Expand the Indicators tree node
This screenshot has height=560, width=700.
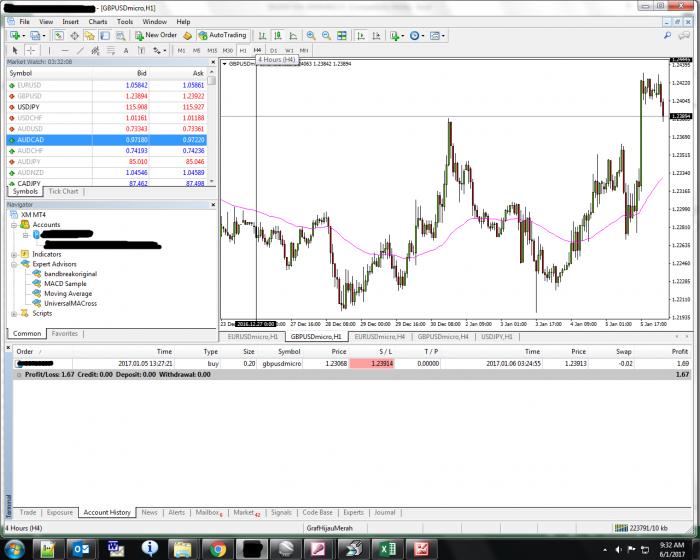(x=14, y=255)
